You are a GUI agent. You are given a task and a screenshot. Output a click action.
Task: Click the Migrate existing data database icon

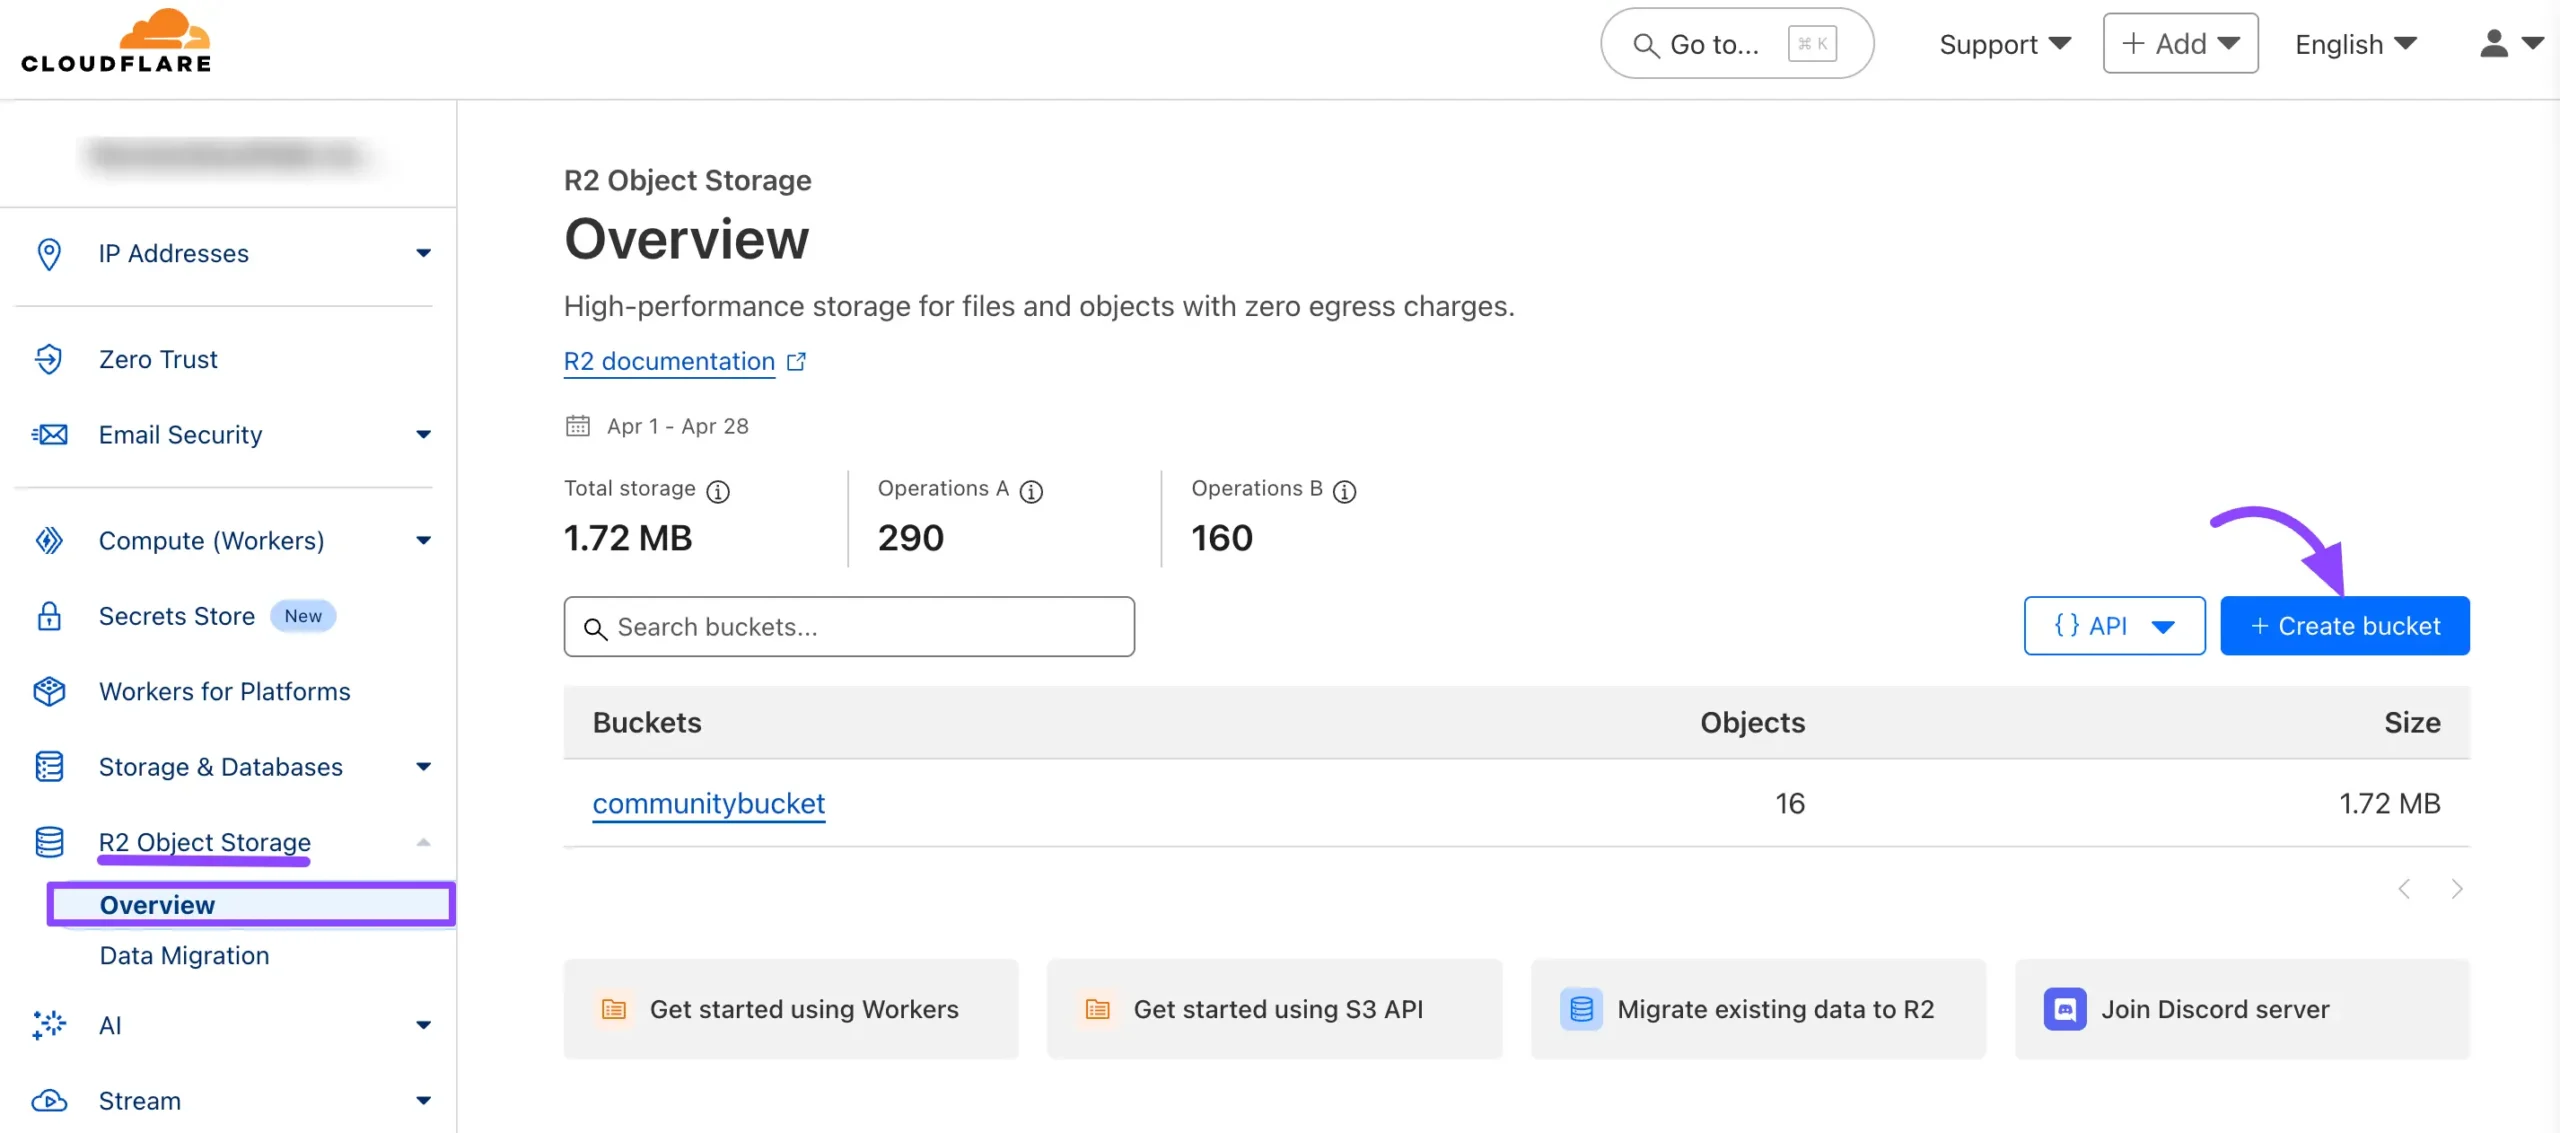click(1581, 1010)
